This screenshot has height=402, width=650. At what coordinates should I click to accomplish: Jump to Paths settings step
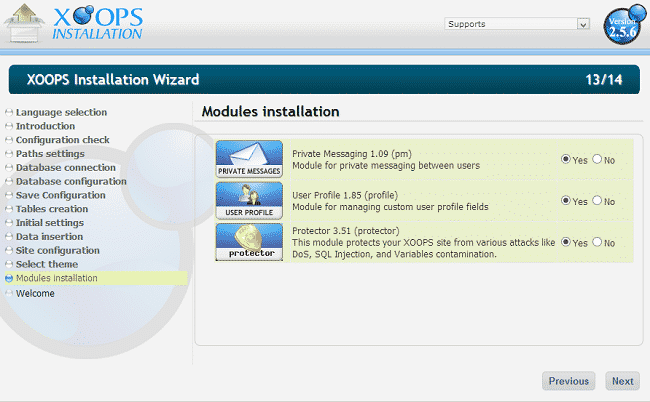click(x=50, y=154)
